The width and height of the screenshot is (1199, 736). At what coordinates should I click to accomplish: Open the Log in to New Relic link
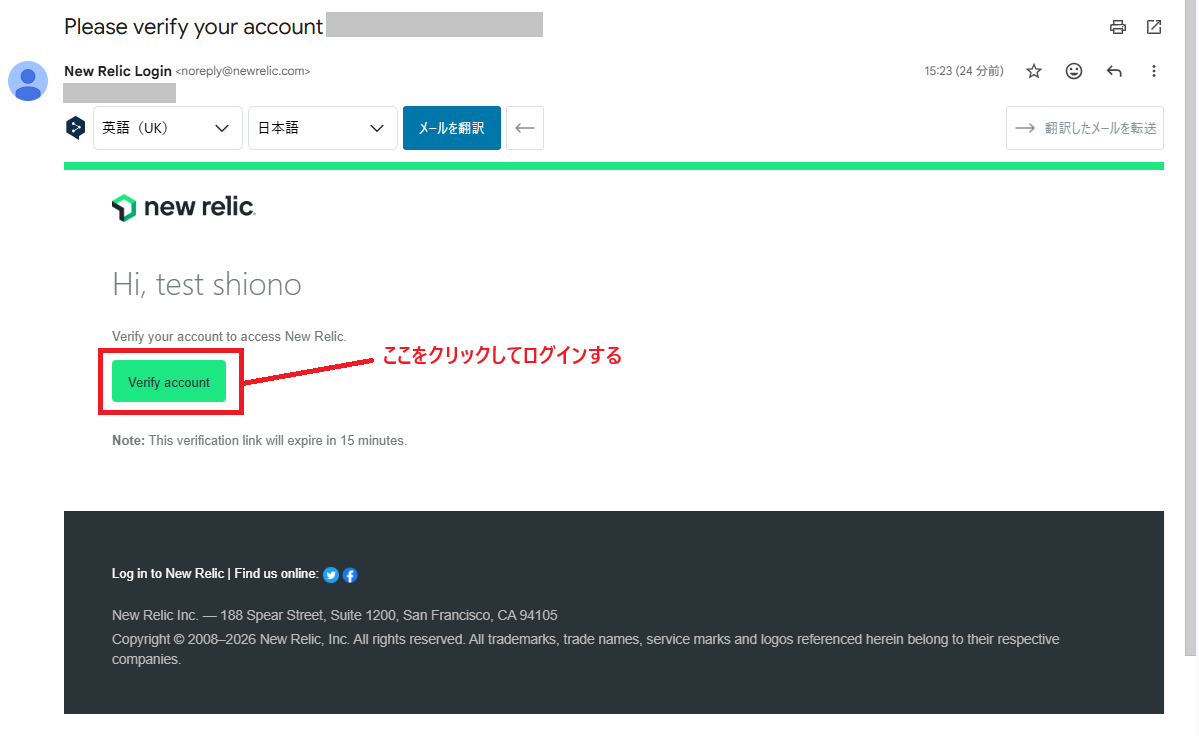coord(167,573)
